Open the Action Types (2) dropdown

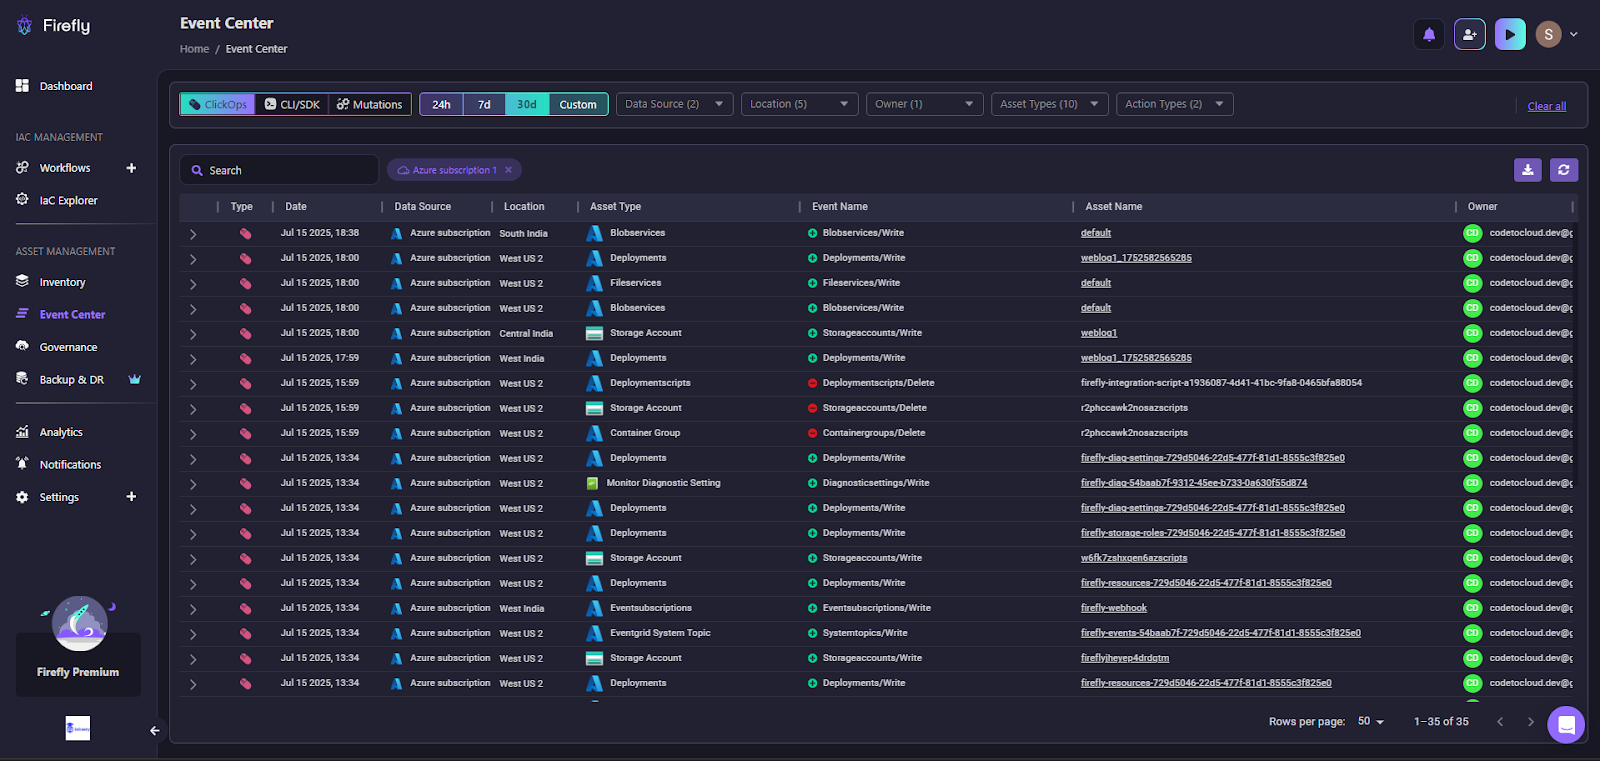point(1175,104)
